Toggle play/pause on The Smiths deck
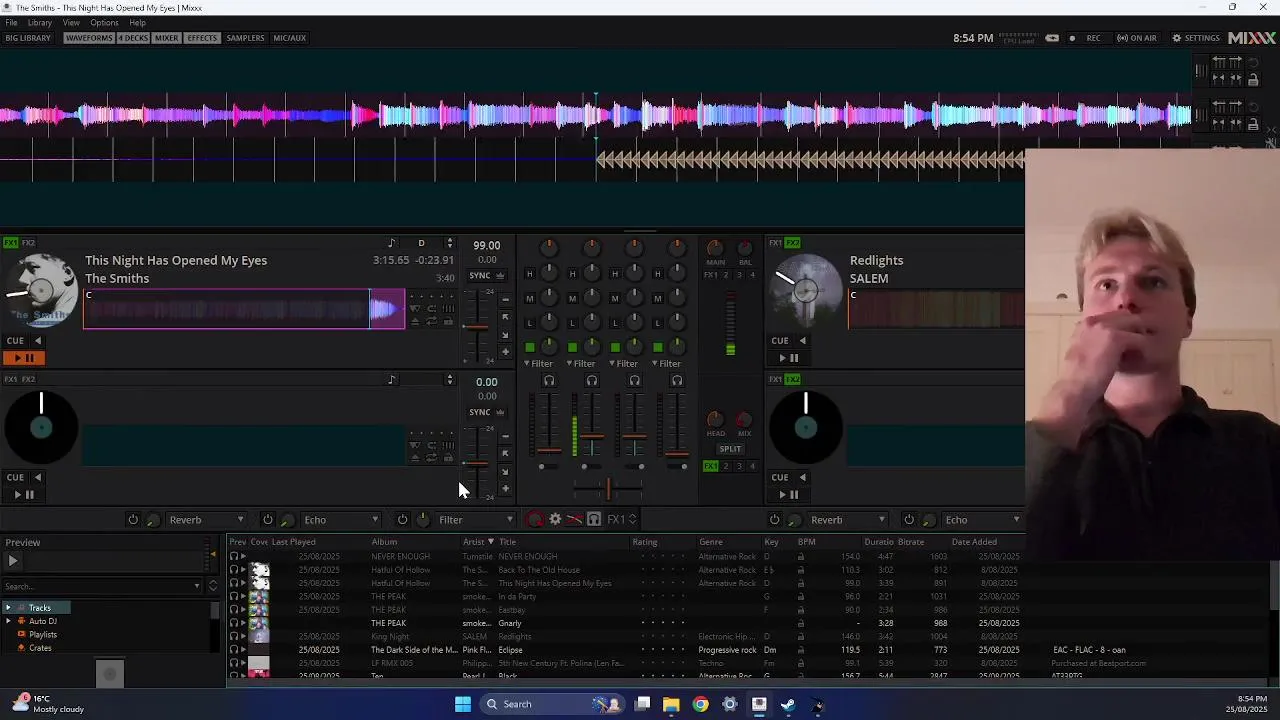This screenshot has height=720, width=1280. pyautogui.click(x=23, y=358)
